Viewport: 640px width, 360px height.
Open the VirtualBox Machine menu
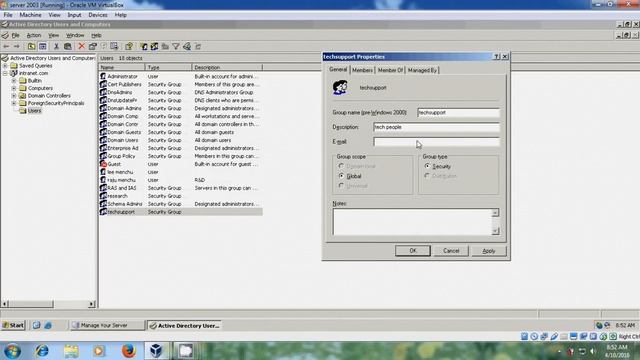[x=31, y=15]
